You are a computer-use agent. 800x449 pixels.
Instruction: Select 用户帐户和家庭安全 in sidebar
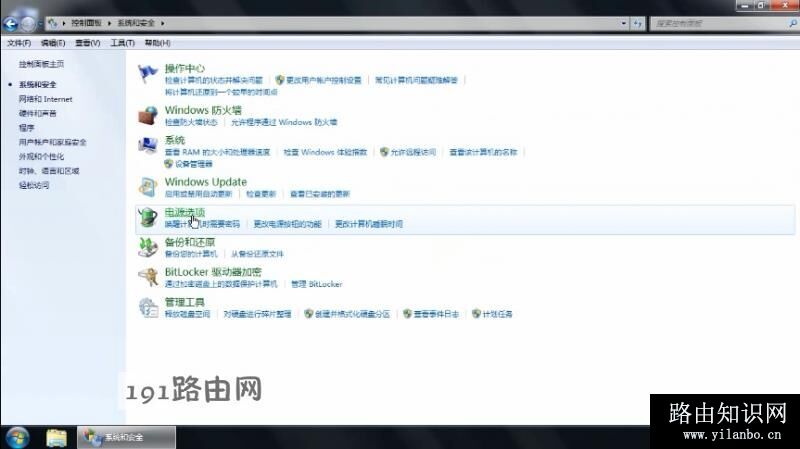tap(53, 142)
